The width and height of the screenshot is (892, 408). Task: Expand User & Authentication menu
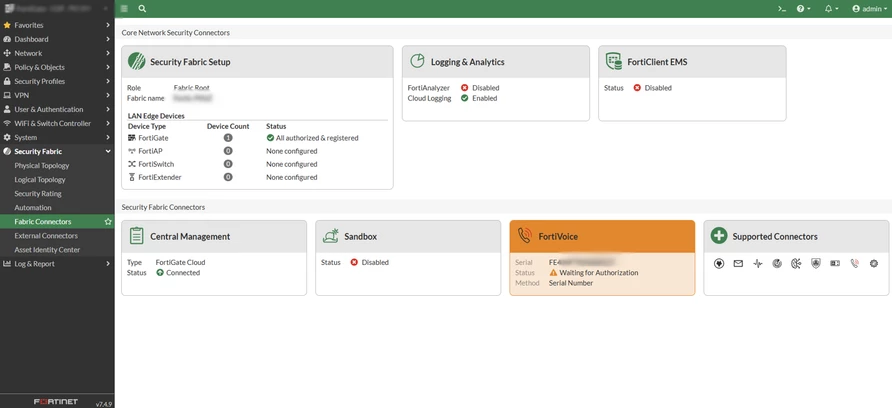(x=57, y=109)
